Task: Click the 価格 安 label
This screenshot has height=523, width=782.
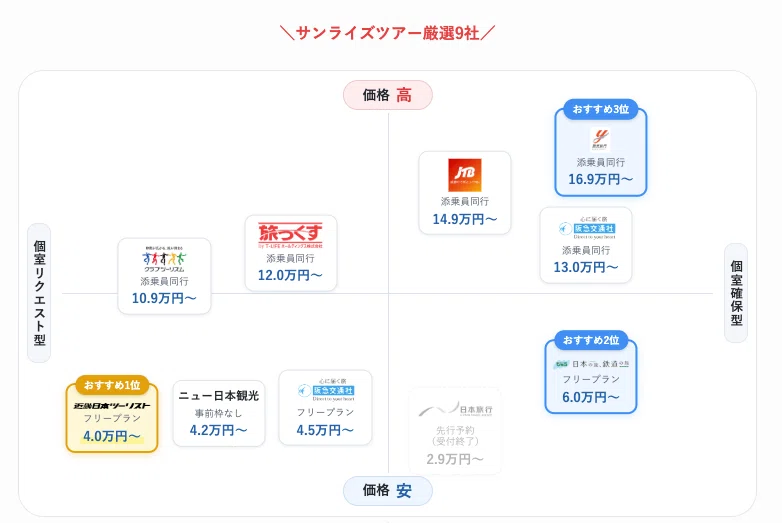Action: point(388,491)
